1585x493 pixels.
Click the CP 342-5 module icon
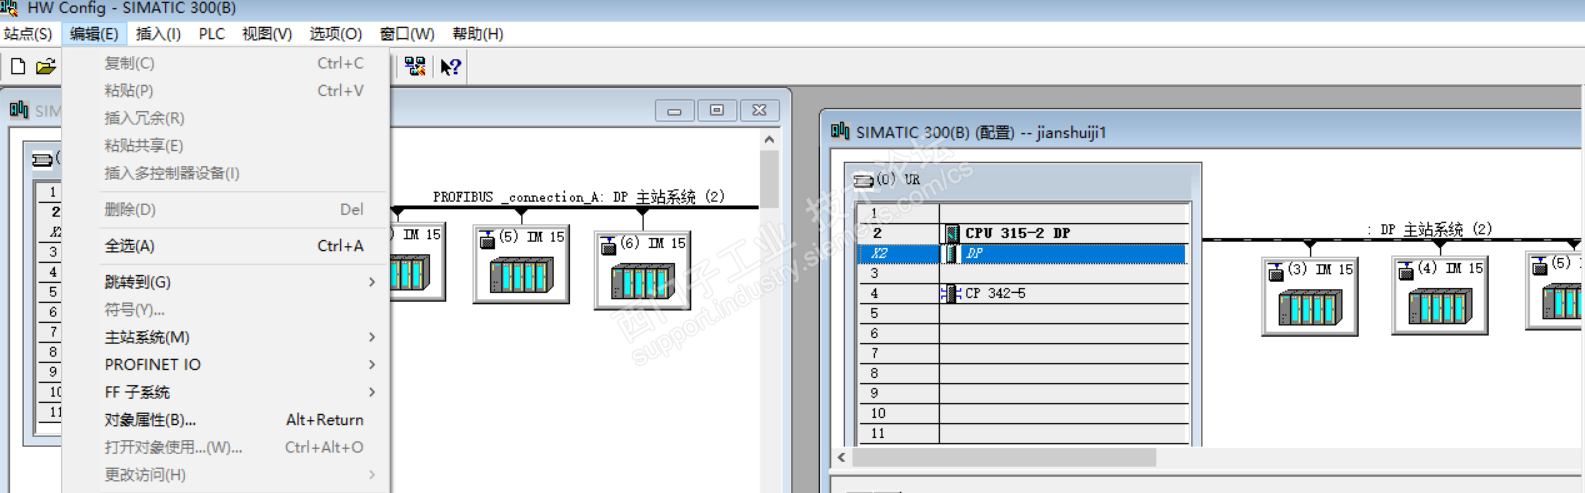tap(951, 293)
